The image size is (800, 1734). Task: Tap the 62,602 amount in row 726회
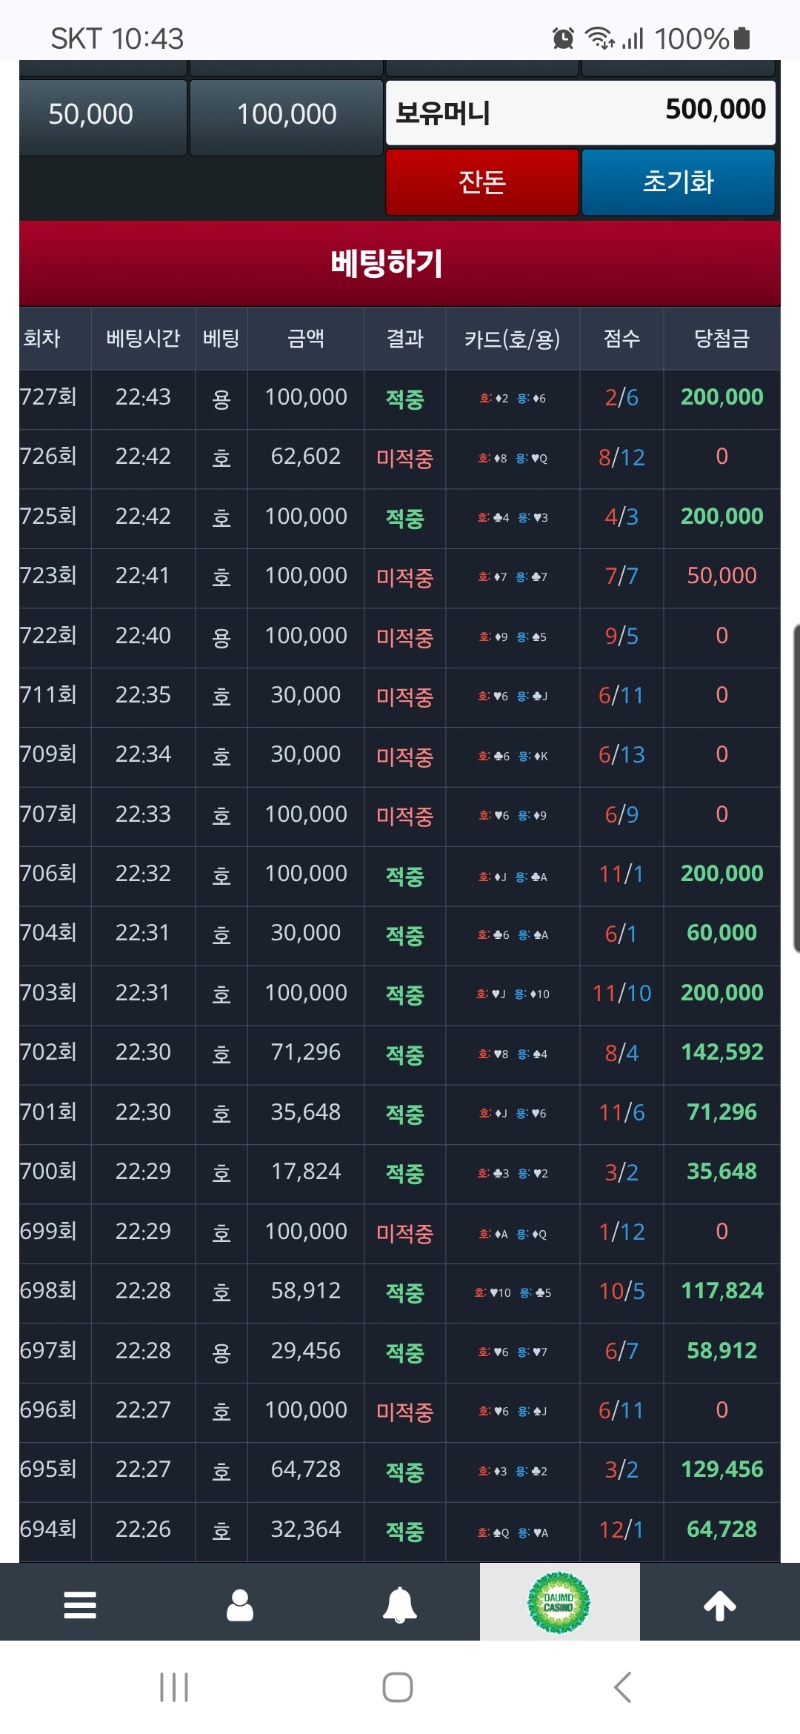click(x=306, y=457)
